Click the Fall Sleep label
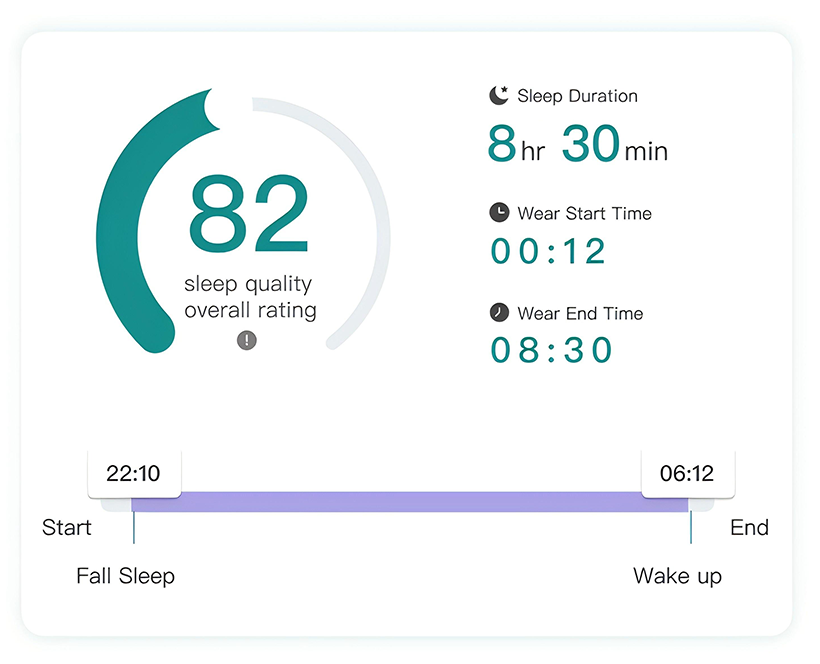 tap(125, 576)
